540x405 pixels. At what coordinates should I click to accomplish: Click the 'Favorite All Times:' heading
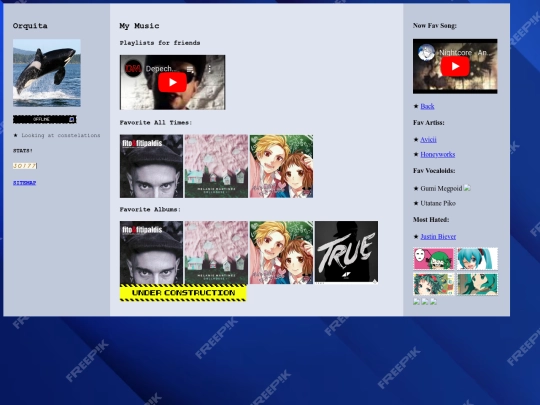(x=156, y=123)
